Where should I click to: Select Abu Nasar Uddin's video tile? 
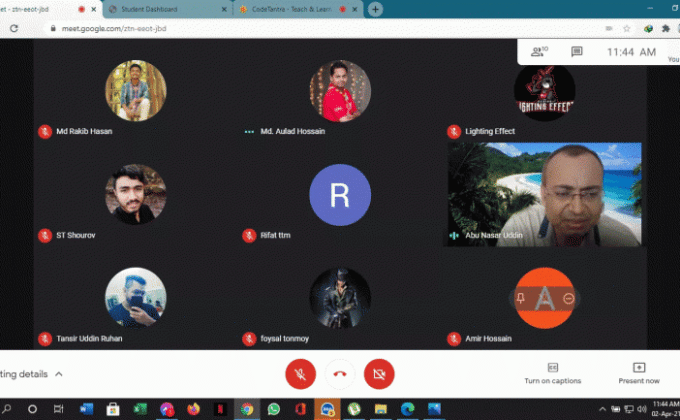(x=544, y=194)
